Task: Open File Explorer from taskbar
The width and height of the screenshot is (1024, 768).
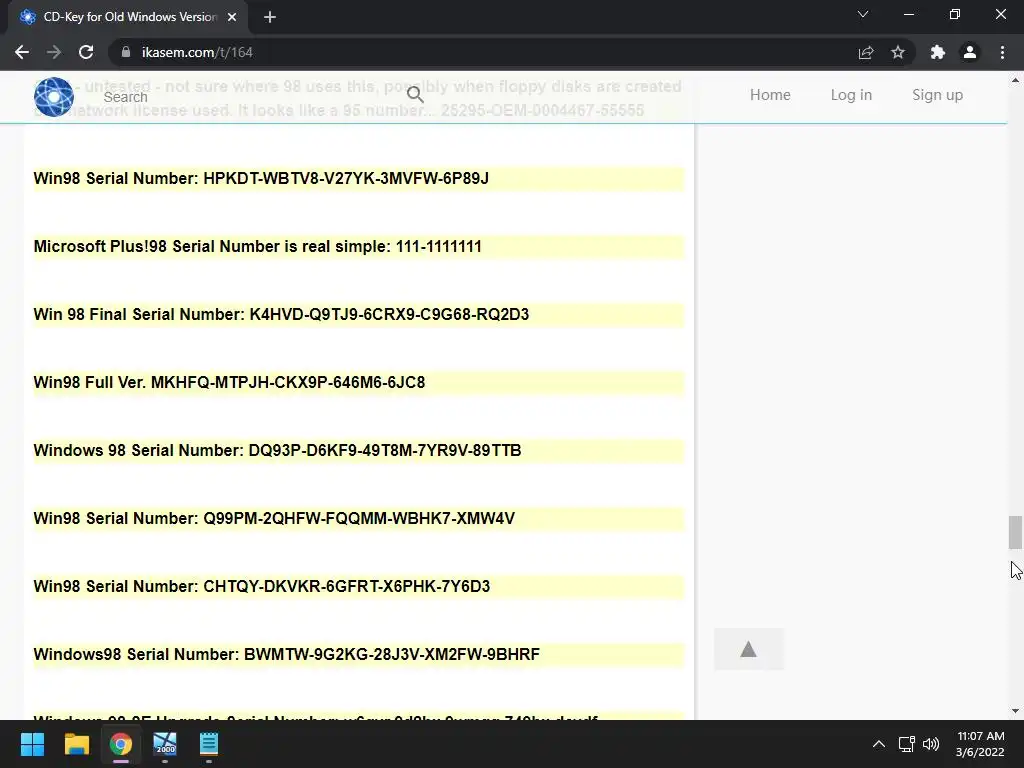Action: pyautogui.click(x=76, y=744)
